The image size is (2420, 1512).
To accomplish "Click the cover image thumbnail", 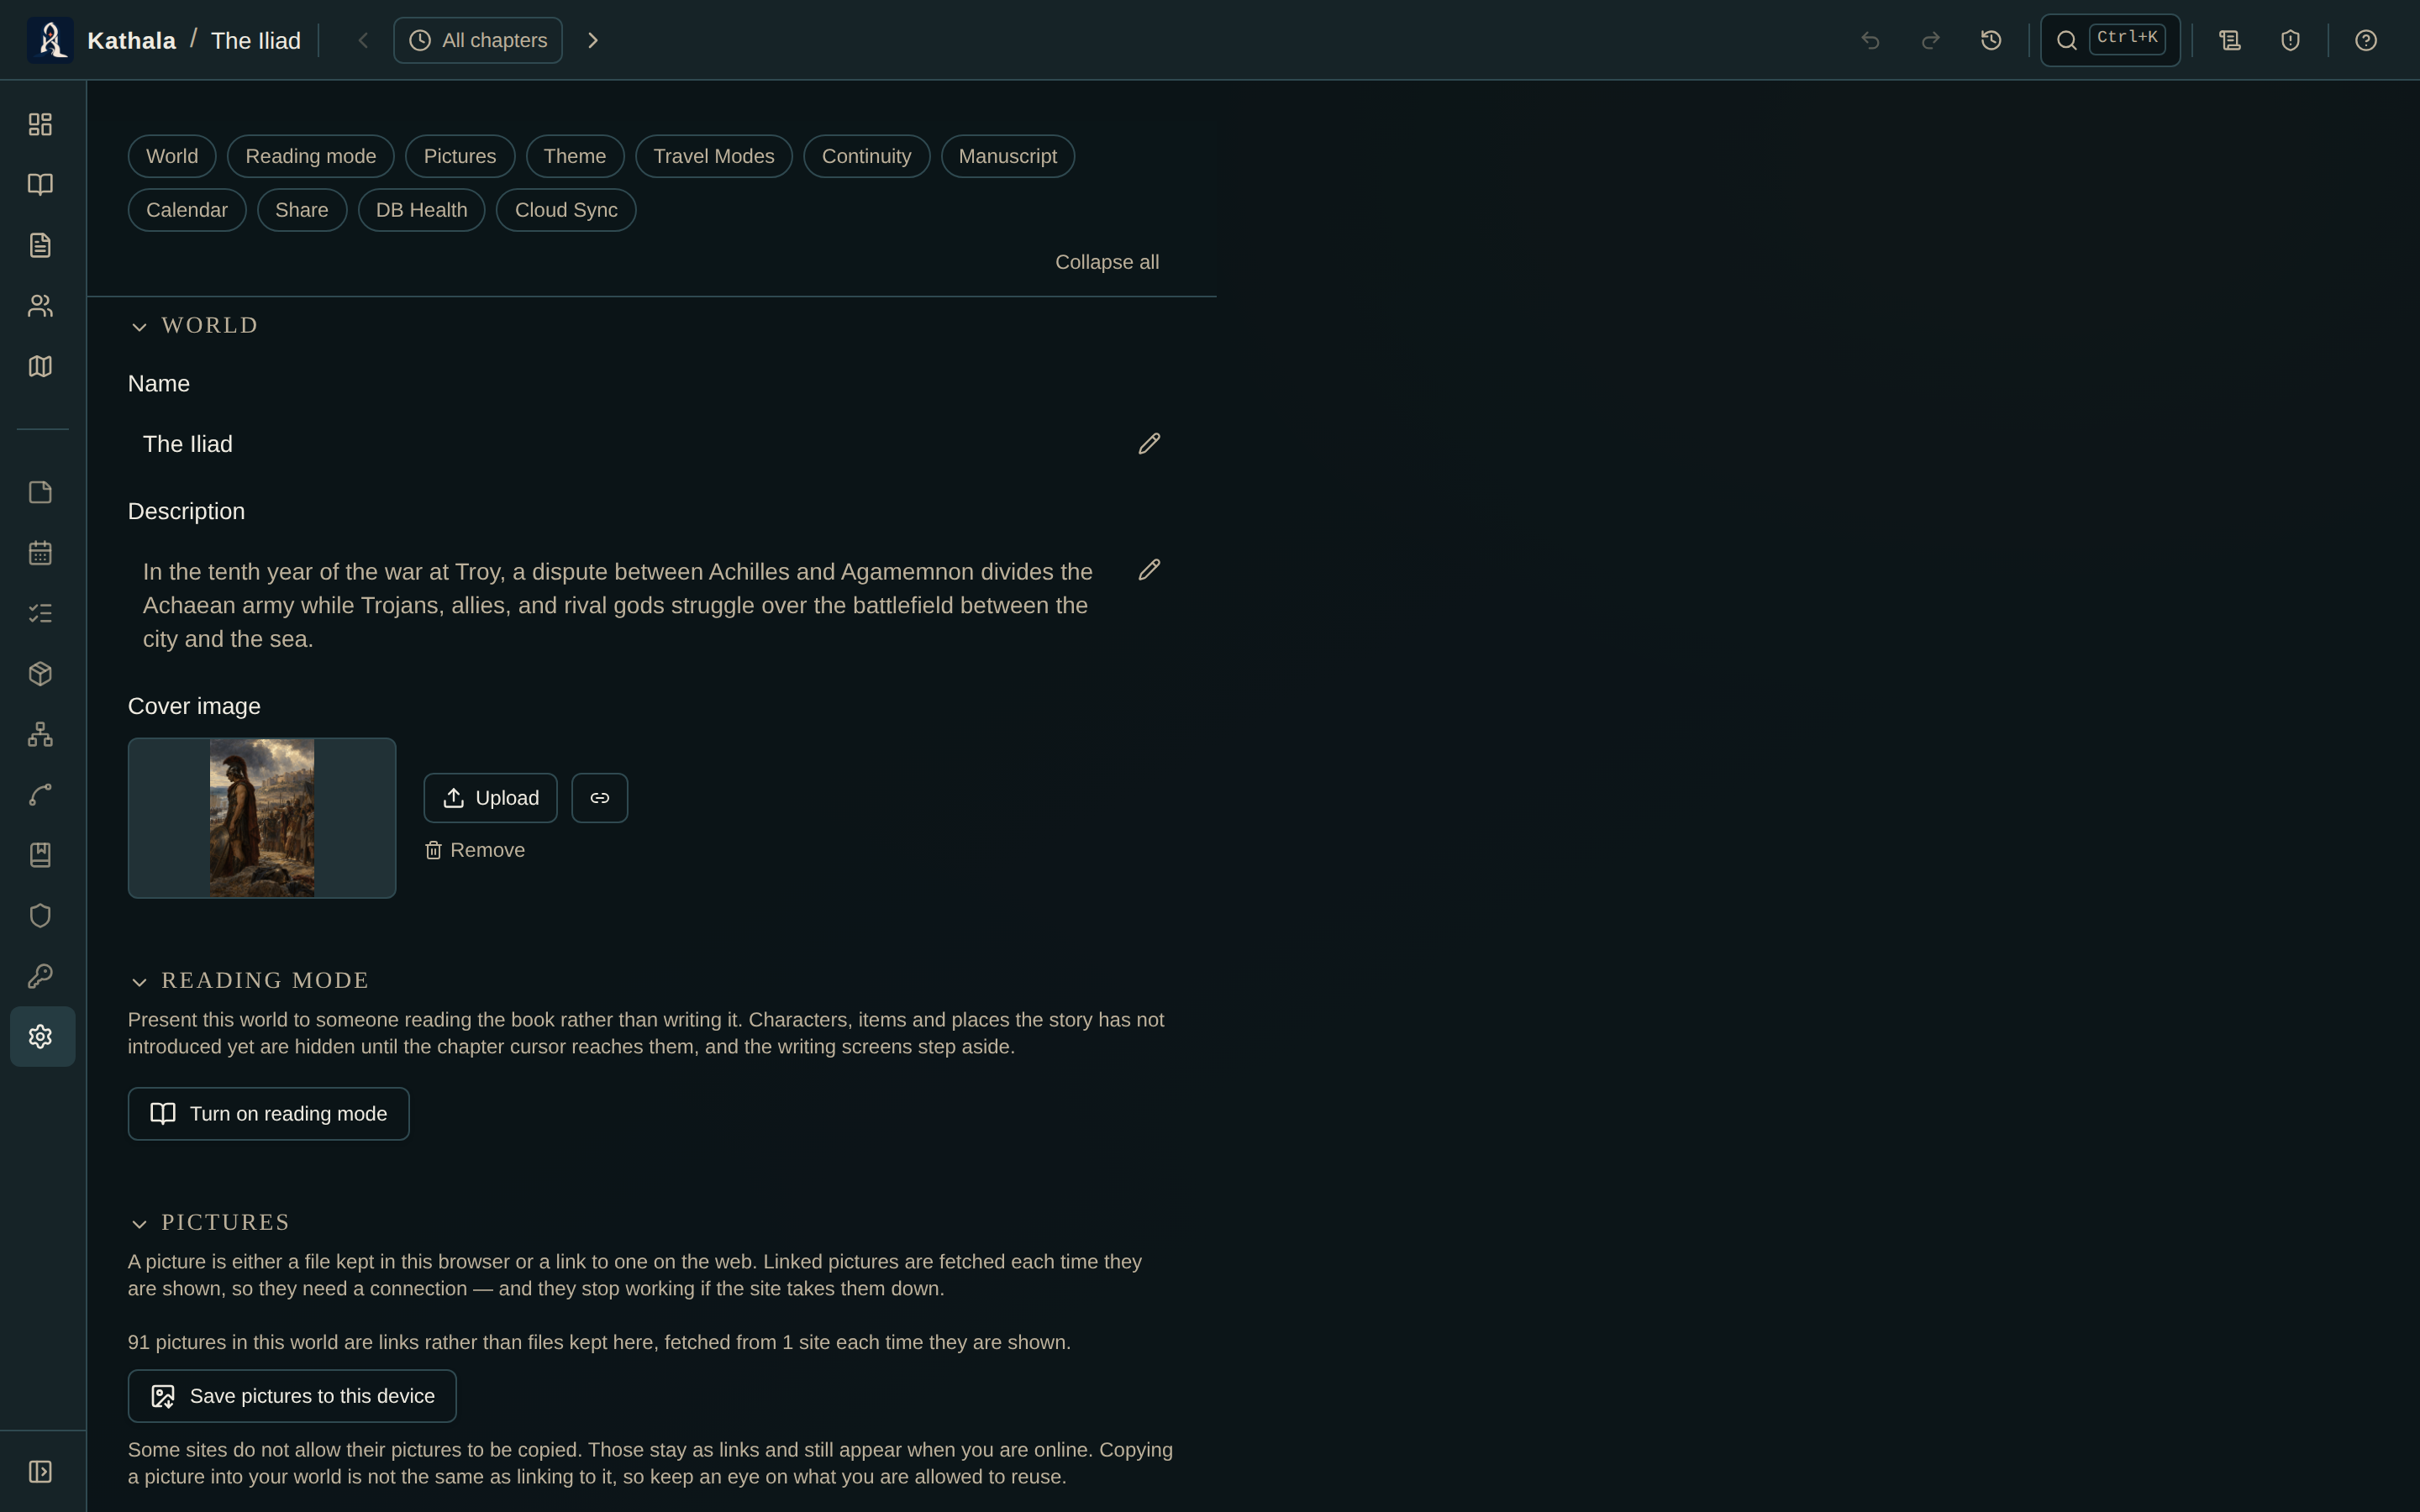I will 262,818.
